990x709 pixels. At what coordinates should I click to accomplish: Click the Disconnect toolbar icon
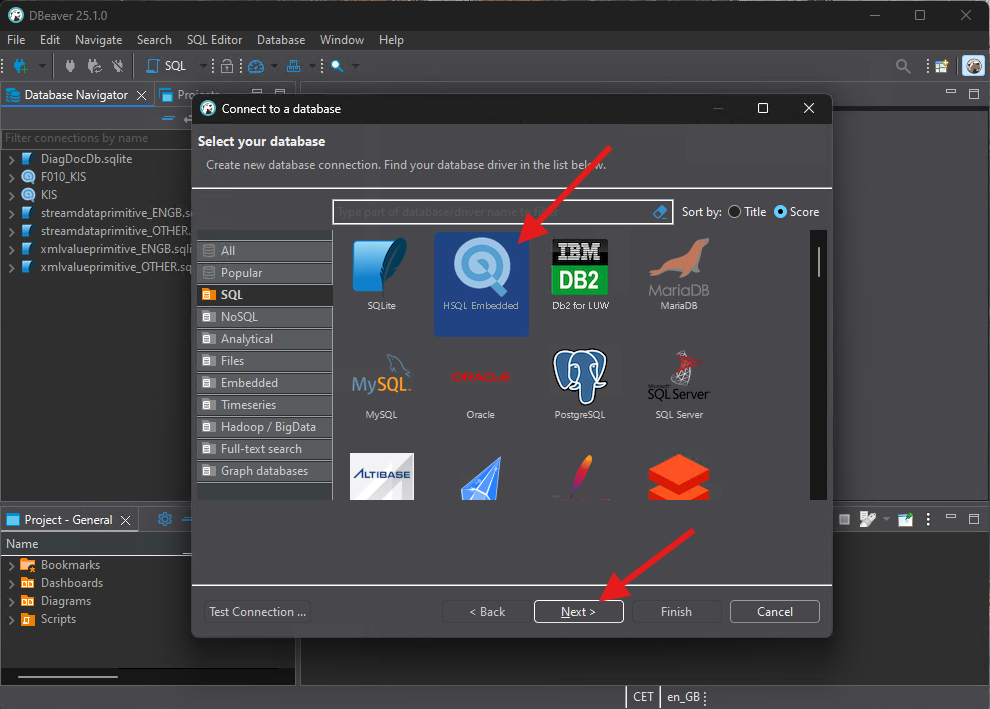[x=117, y=66]
